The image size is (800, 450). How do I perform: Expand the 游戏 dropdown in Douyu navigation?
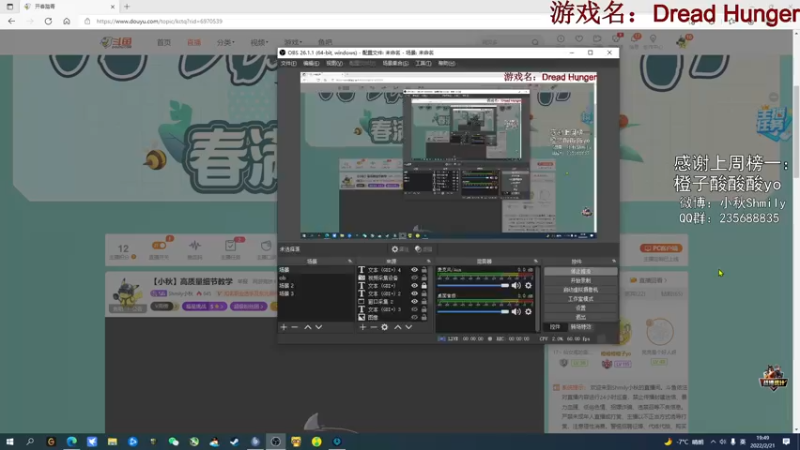coord(293,42)
